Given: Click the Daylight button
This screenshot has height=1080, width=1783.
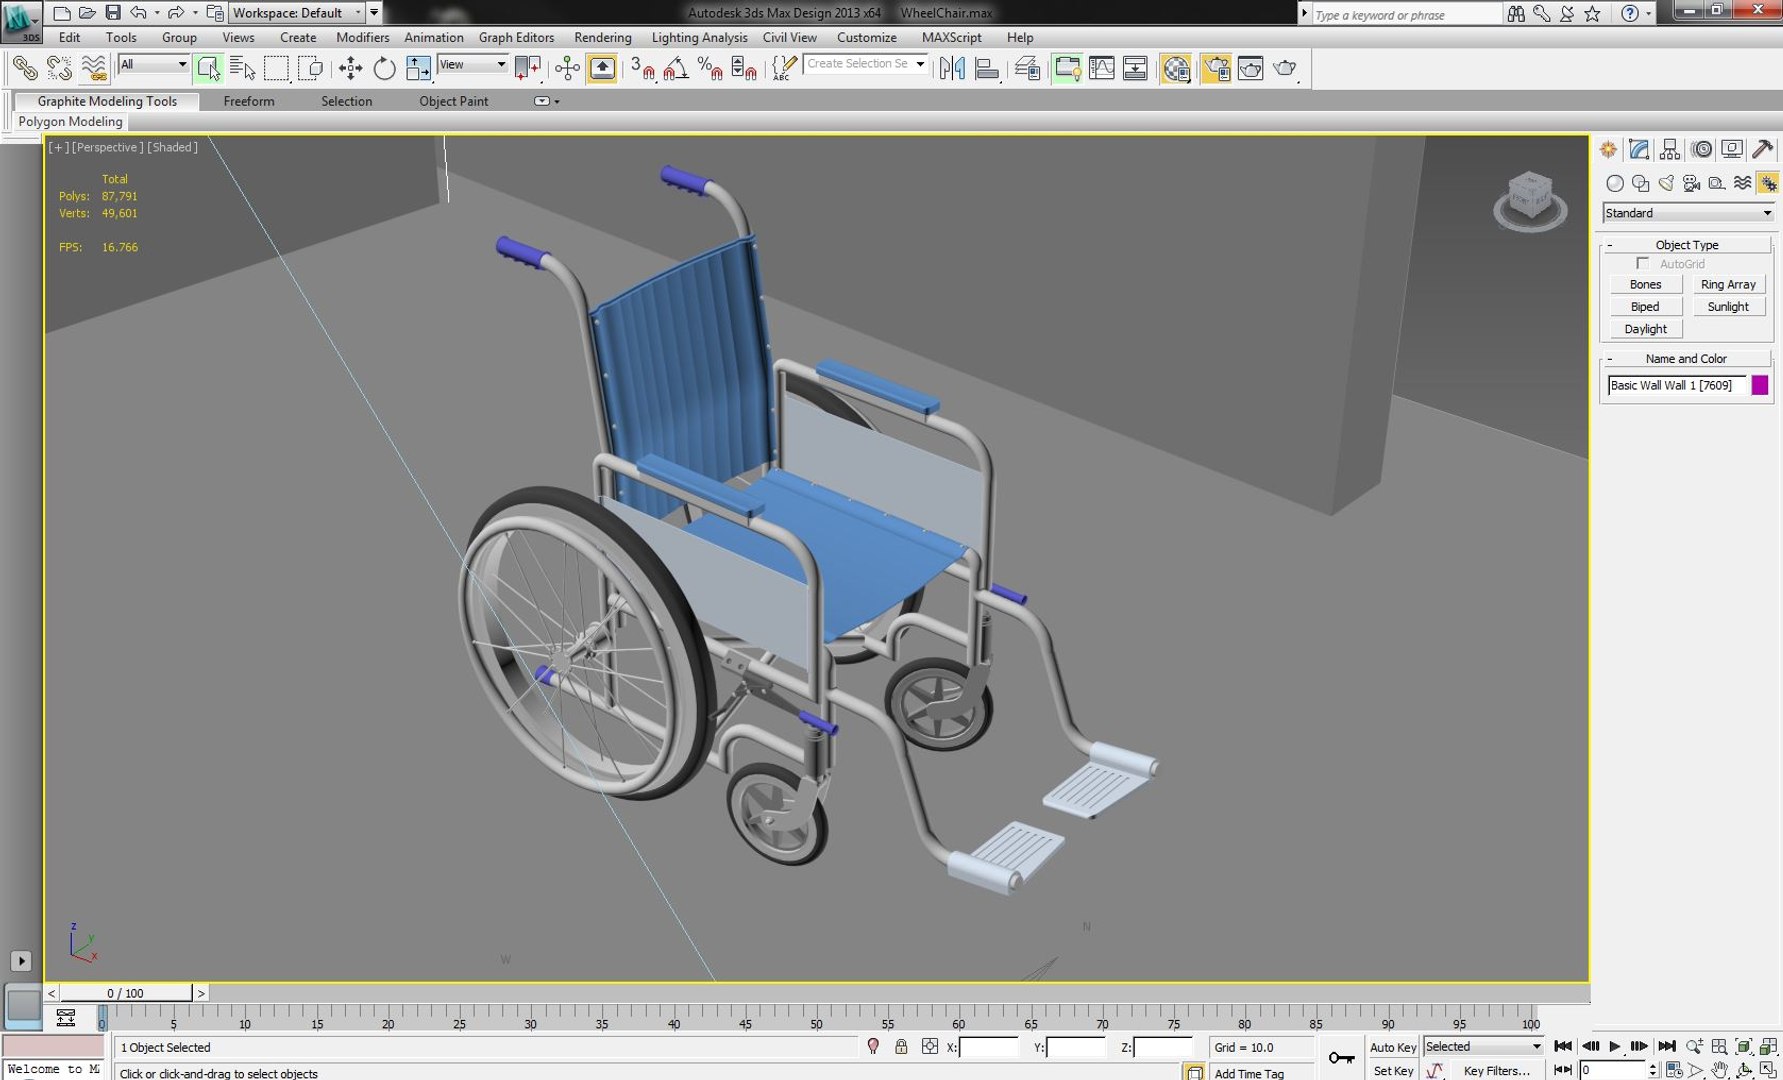Looking at the screenshot, I should [x=1645, y=329].
